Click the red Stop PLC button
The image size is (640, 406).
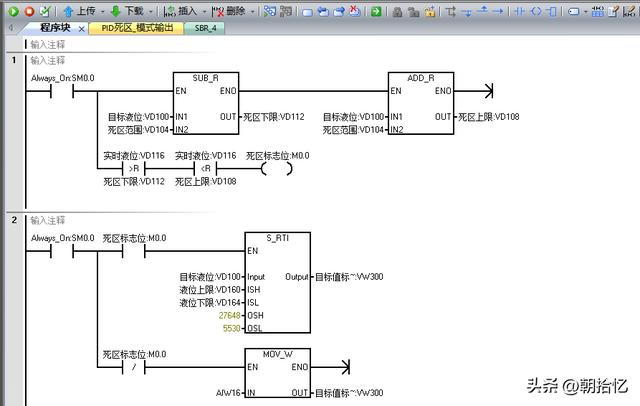(29, 11)
